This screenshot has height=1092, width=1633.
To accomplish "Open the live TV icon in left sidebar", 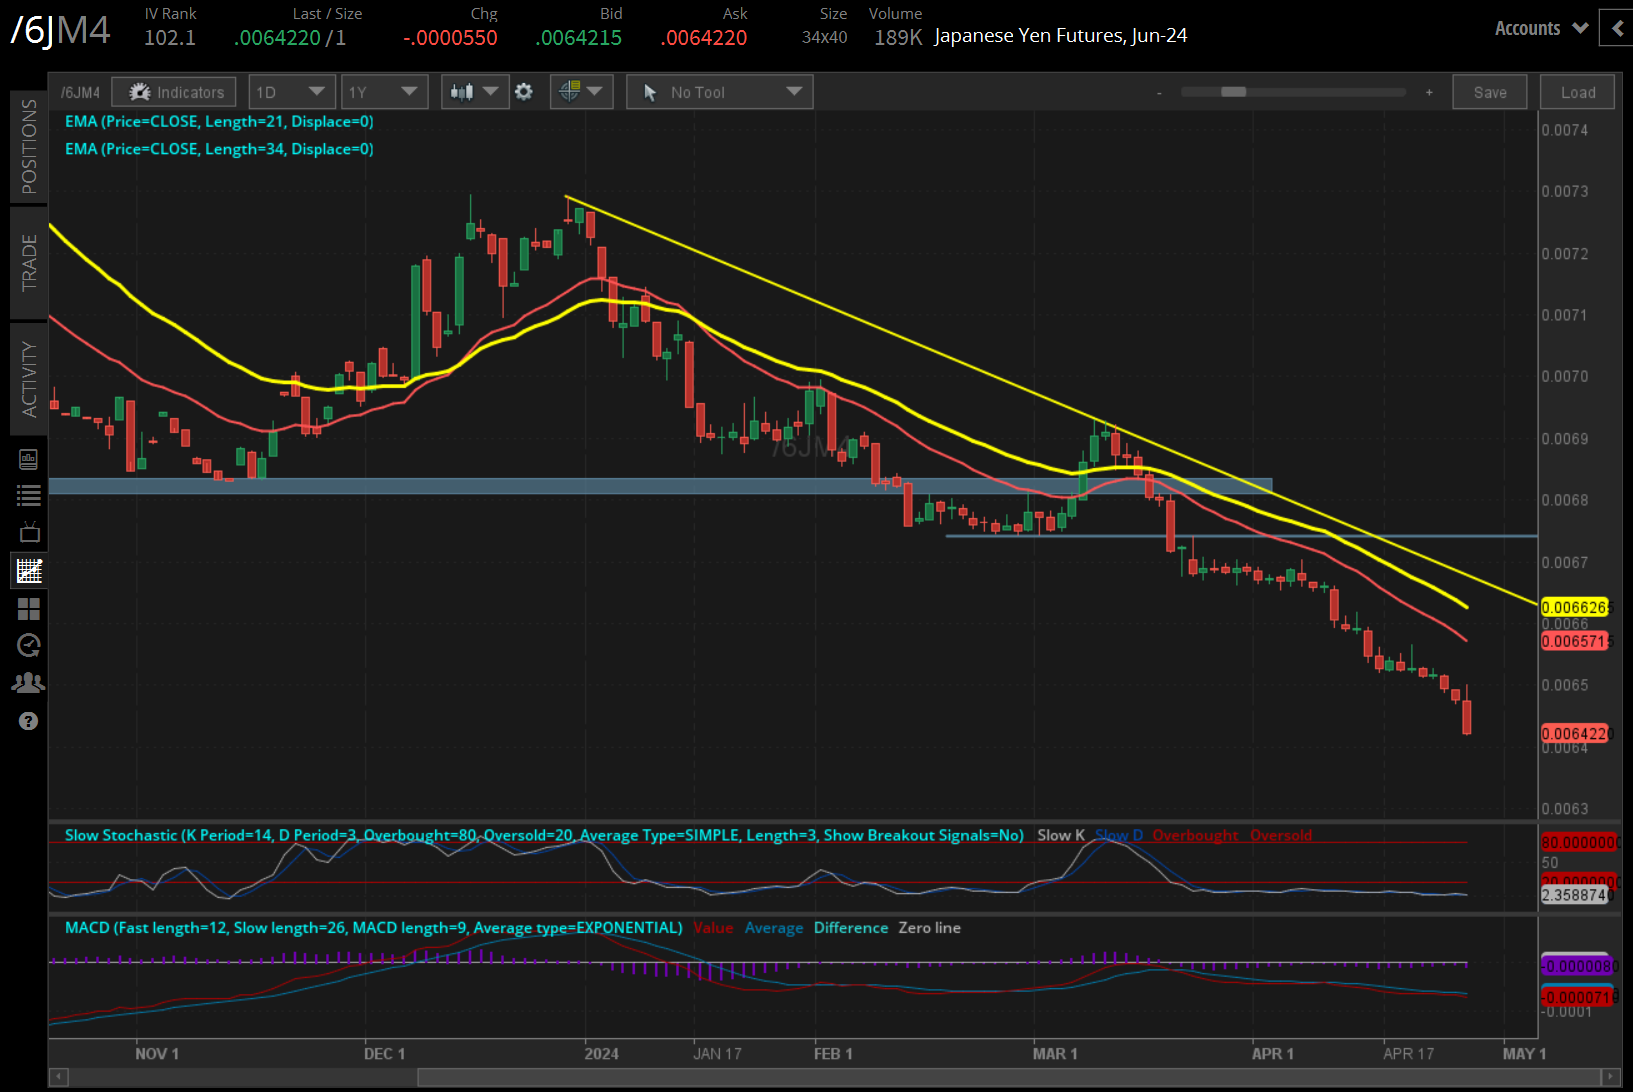I will click(x=28, y=531).
